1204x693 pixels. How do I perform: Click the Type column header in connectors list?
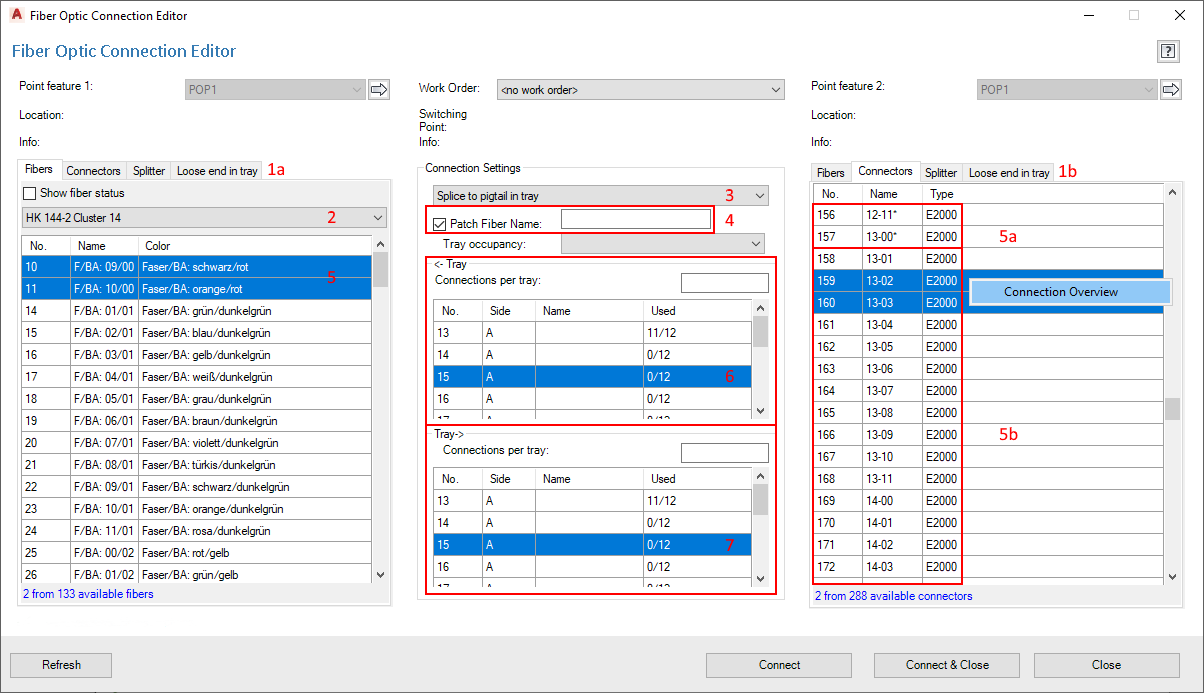pos(942,194)
